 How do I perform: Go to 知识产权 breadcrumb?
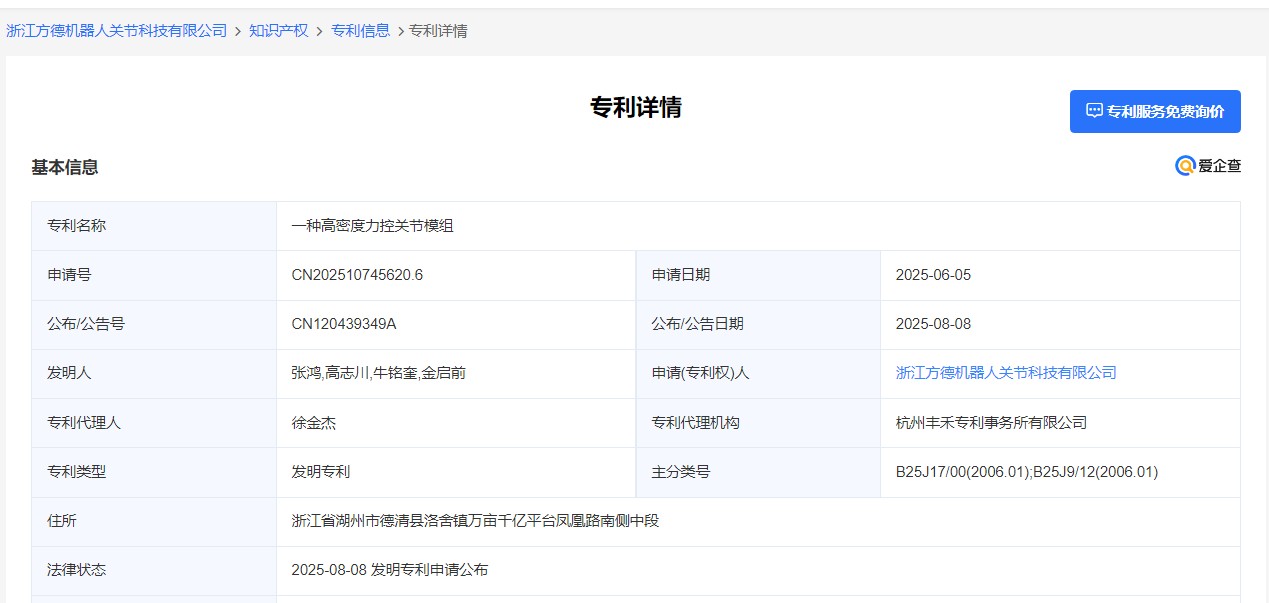[279, 31]
